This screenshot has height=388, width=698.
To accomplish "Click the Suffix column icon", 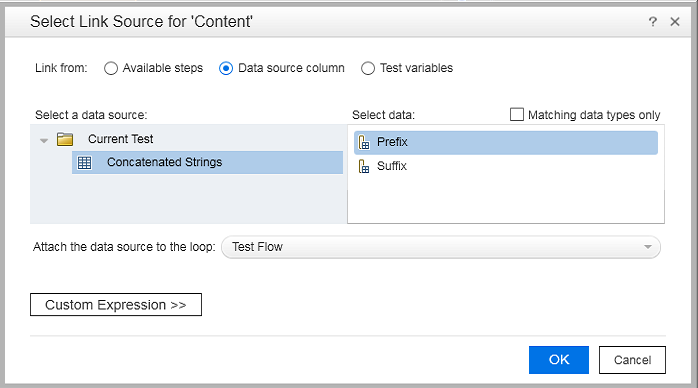I will 364,166.
